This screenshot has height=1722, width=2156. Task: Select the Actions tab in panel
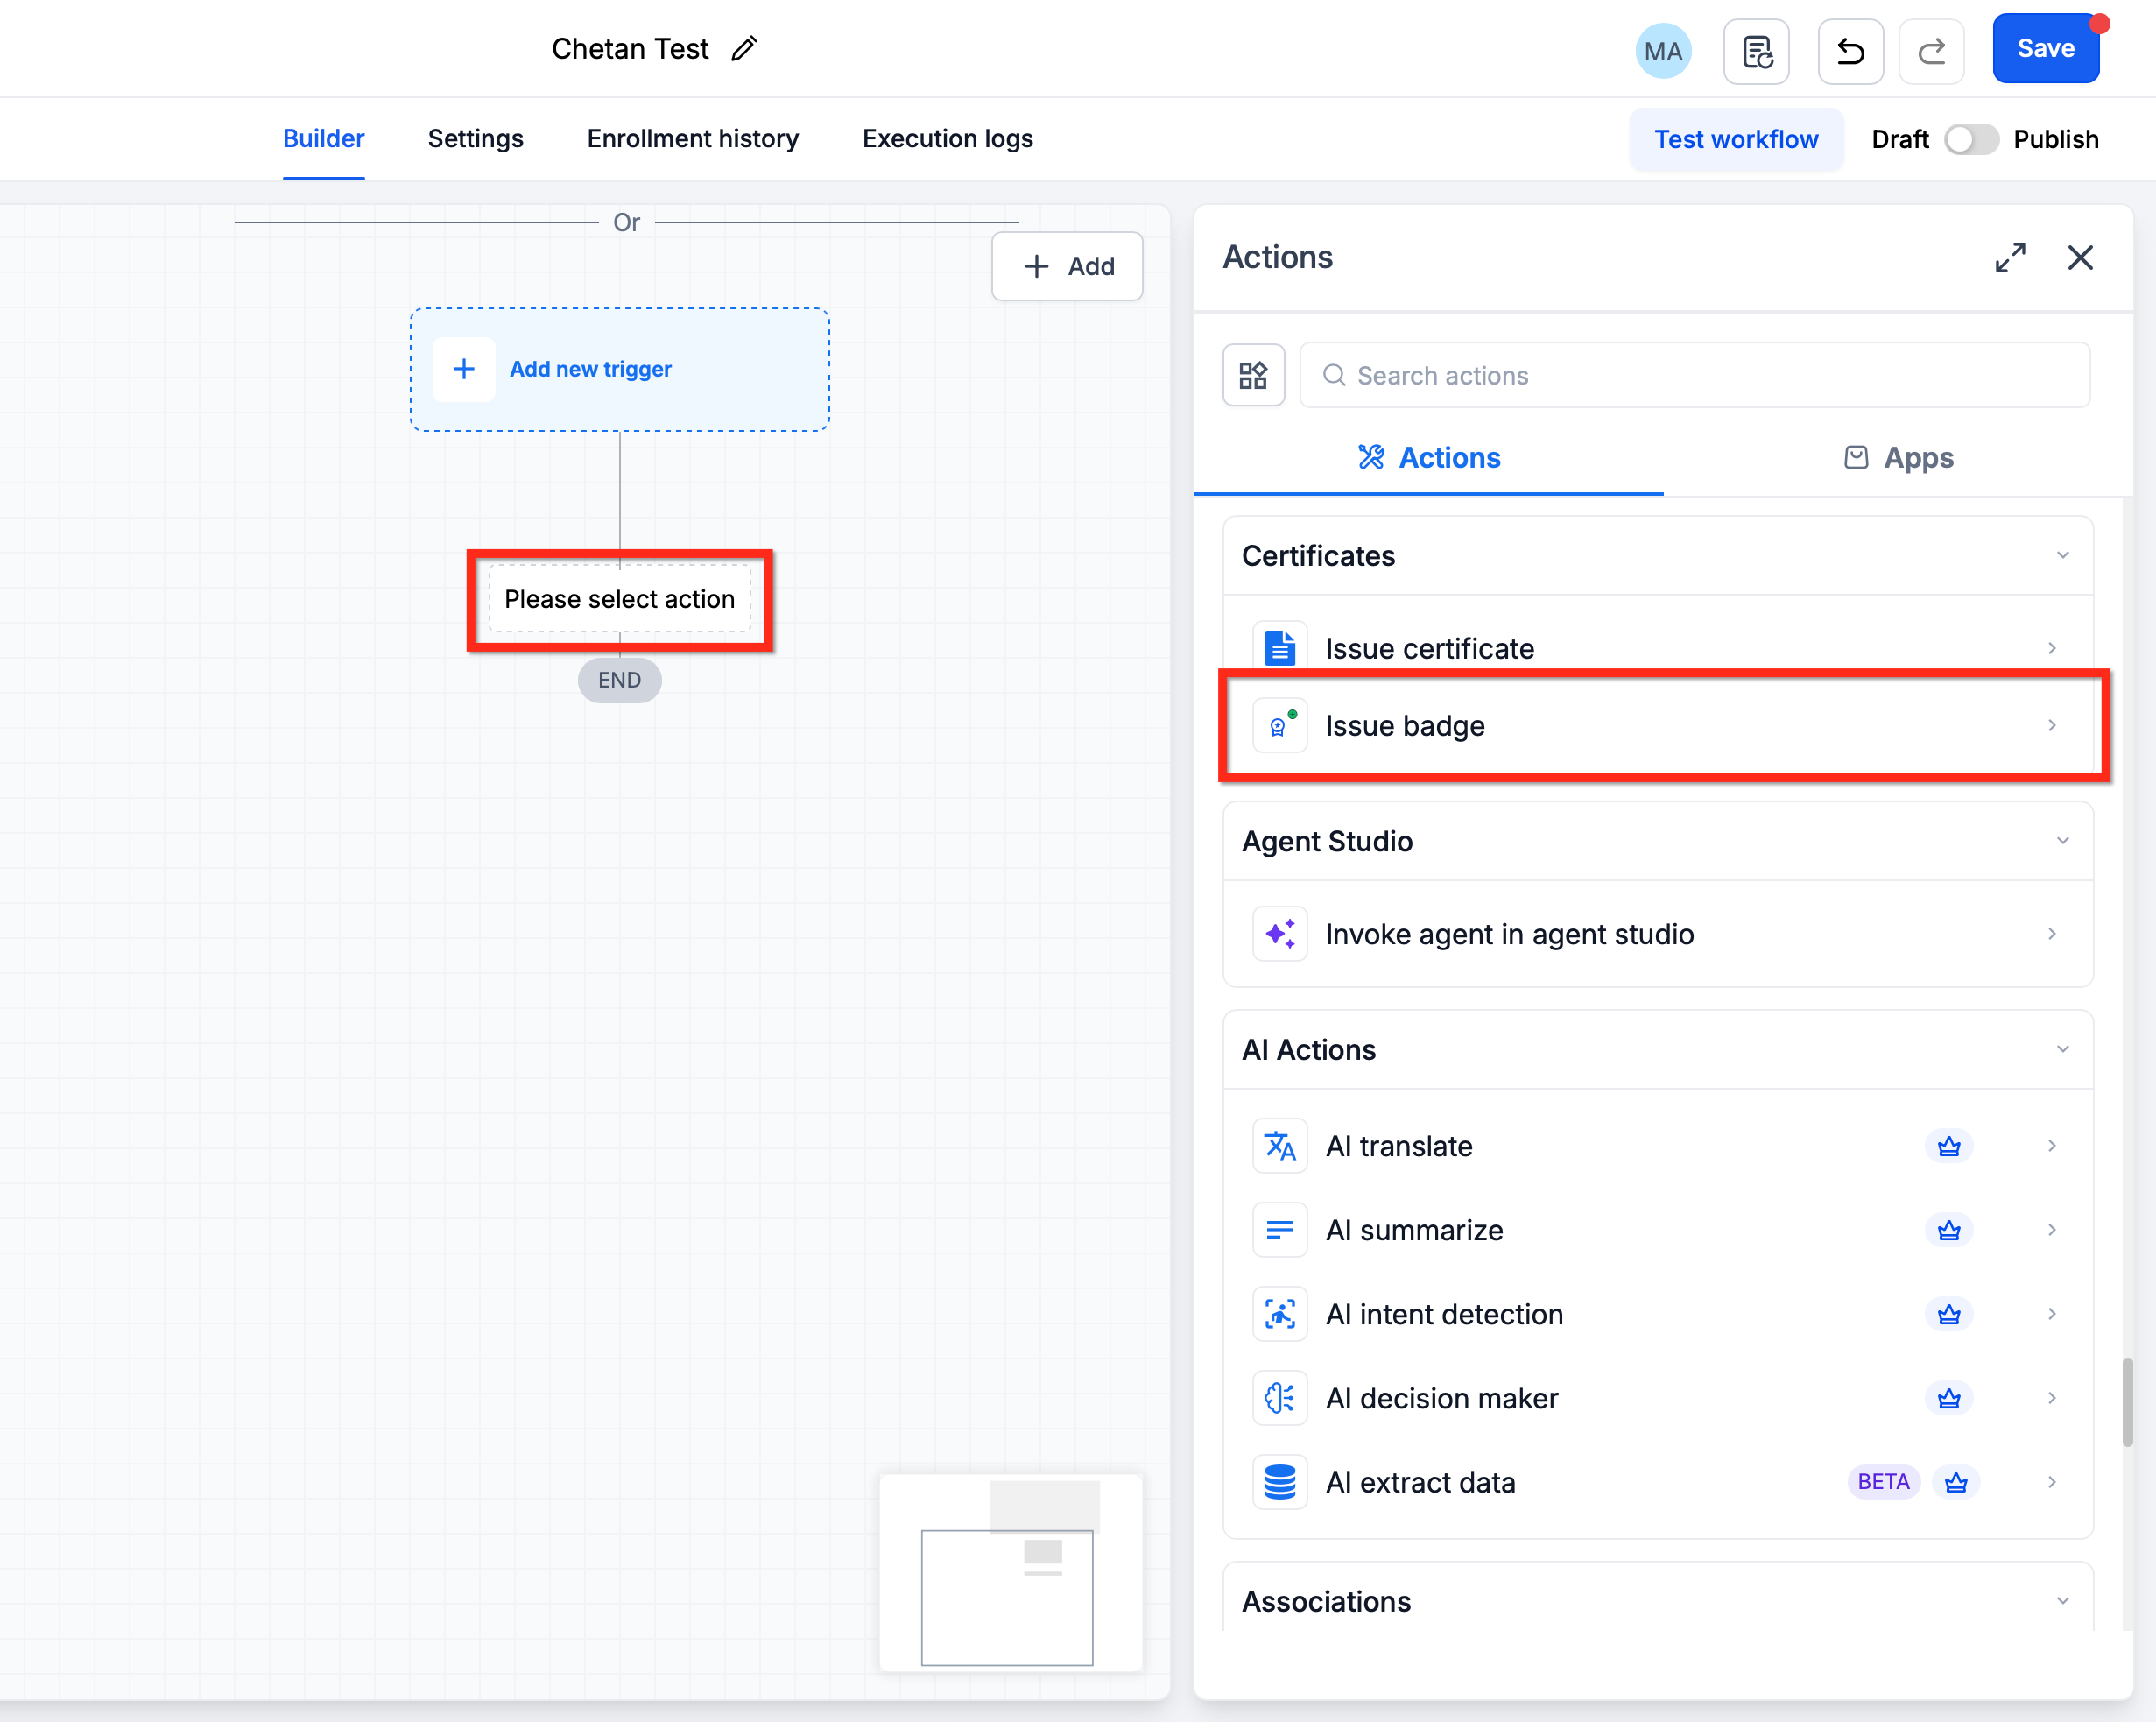1429,458
